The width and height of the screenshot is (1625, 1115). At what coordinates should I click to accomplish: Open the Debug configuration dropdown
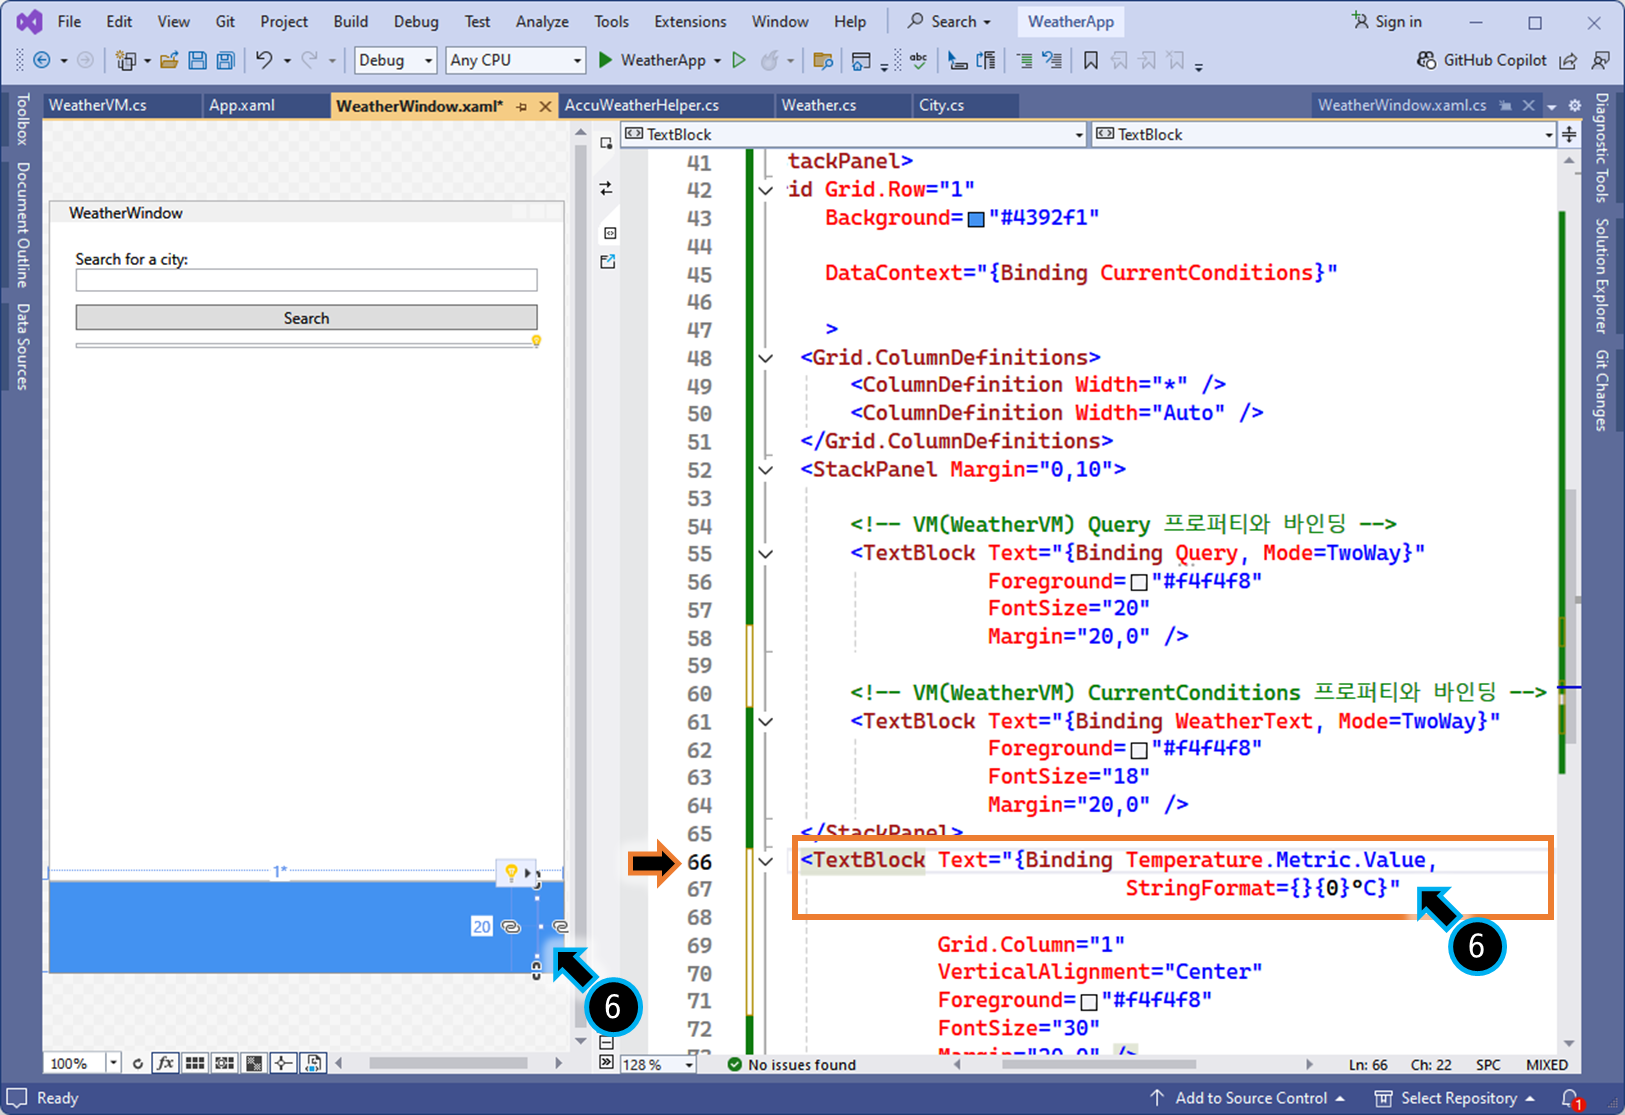tap(396, 60)
